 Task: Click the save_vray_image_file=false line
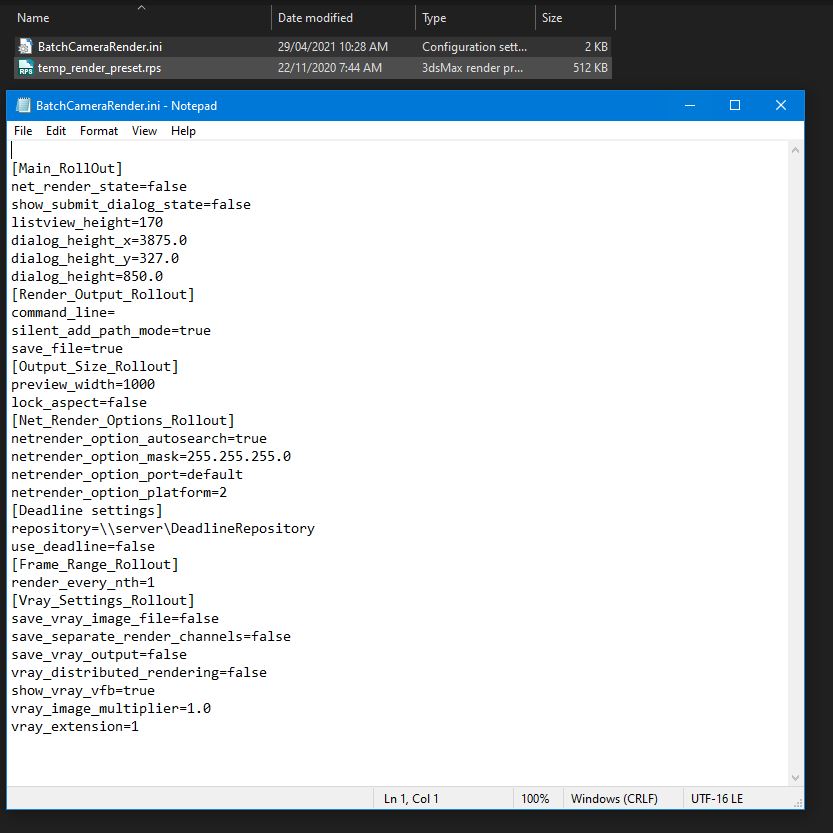pyautogui.click(x=115, y=619)
